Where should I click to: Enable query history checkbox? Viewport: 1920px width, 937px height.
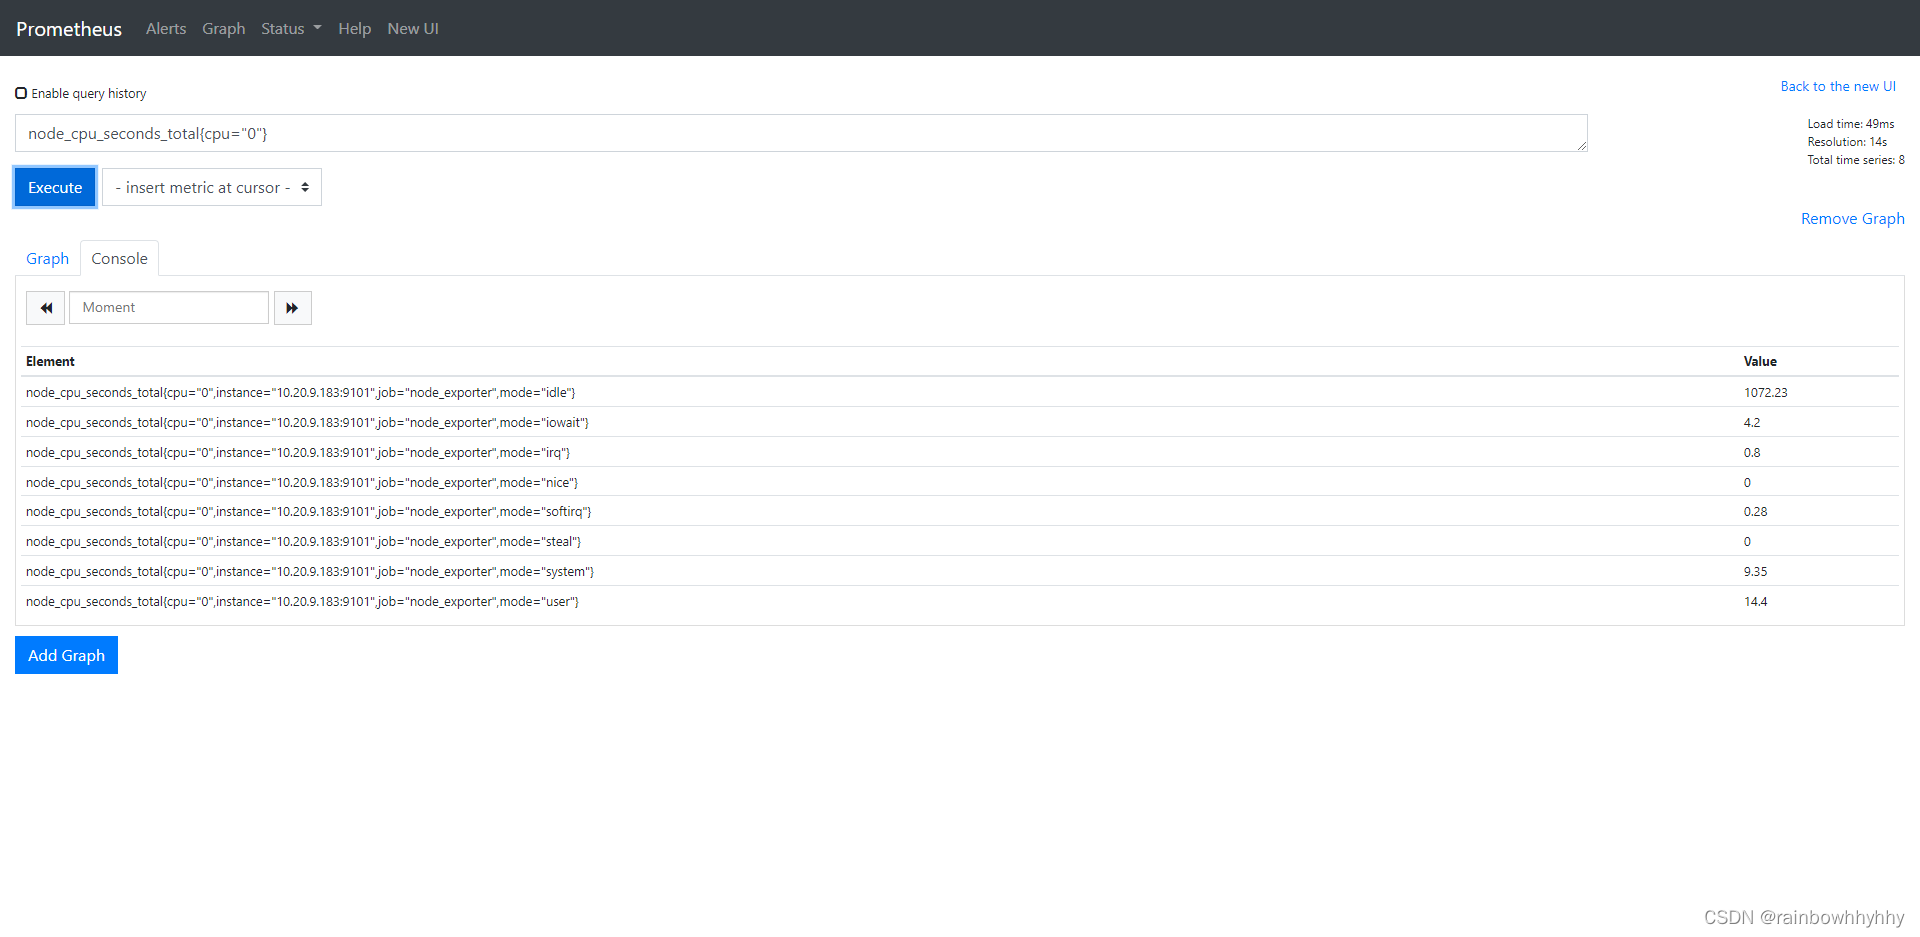21,93
